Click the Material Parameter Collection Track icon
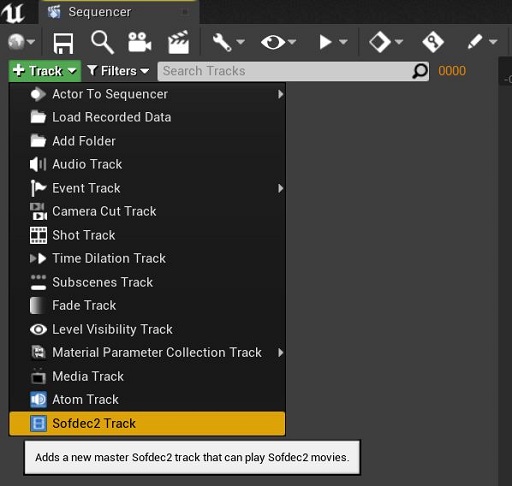The image size is (512, 486). point(38,353)
